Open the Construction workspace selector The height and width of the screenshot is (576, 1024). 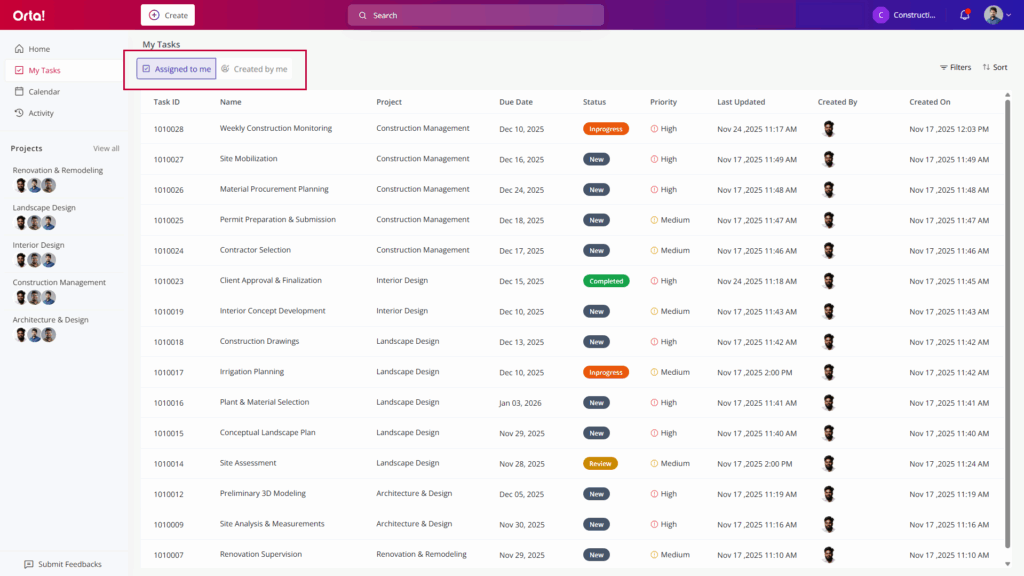pyautogui.click(x=905, y=15)
